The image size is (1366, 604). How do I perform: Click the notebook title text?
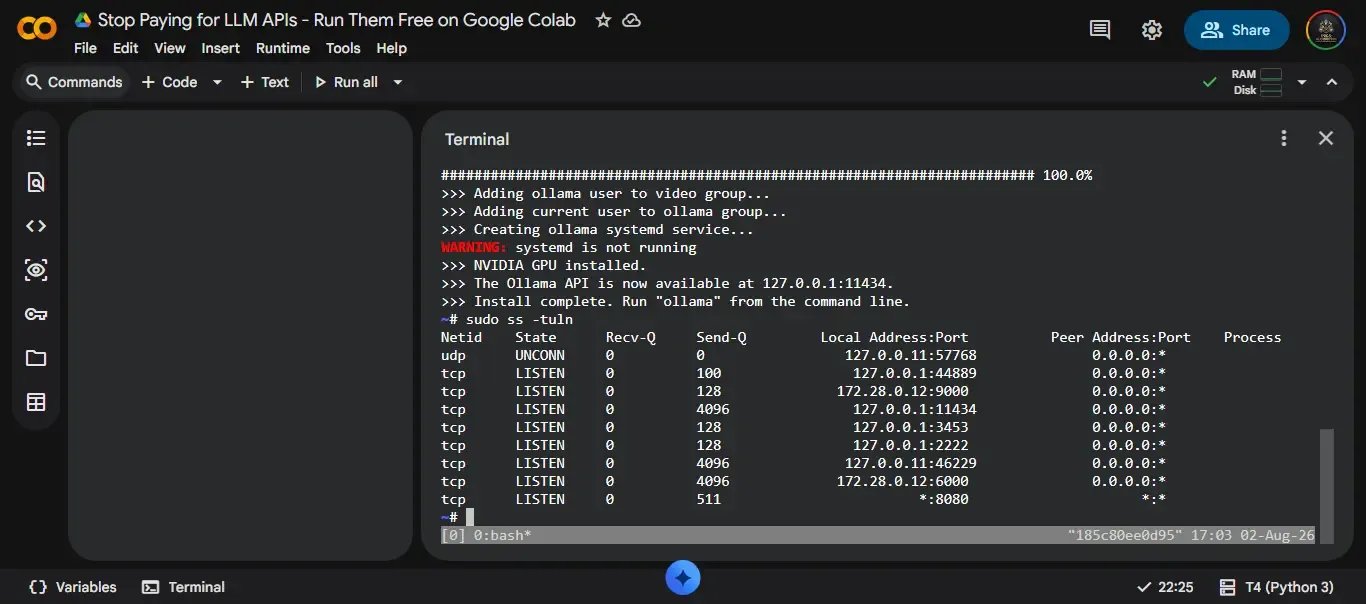[x=337, y=20]
